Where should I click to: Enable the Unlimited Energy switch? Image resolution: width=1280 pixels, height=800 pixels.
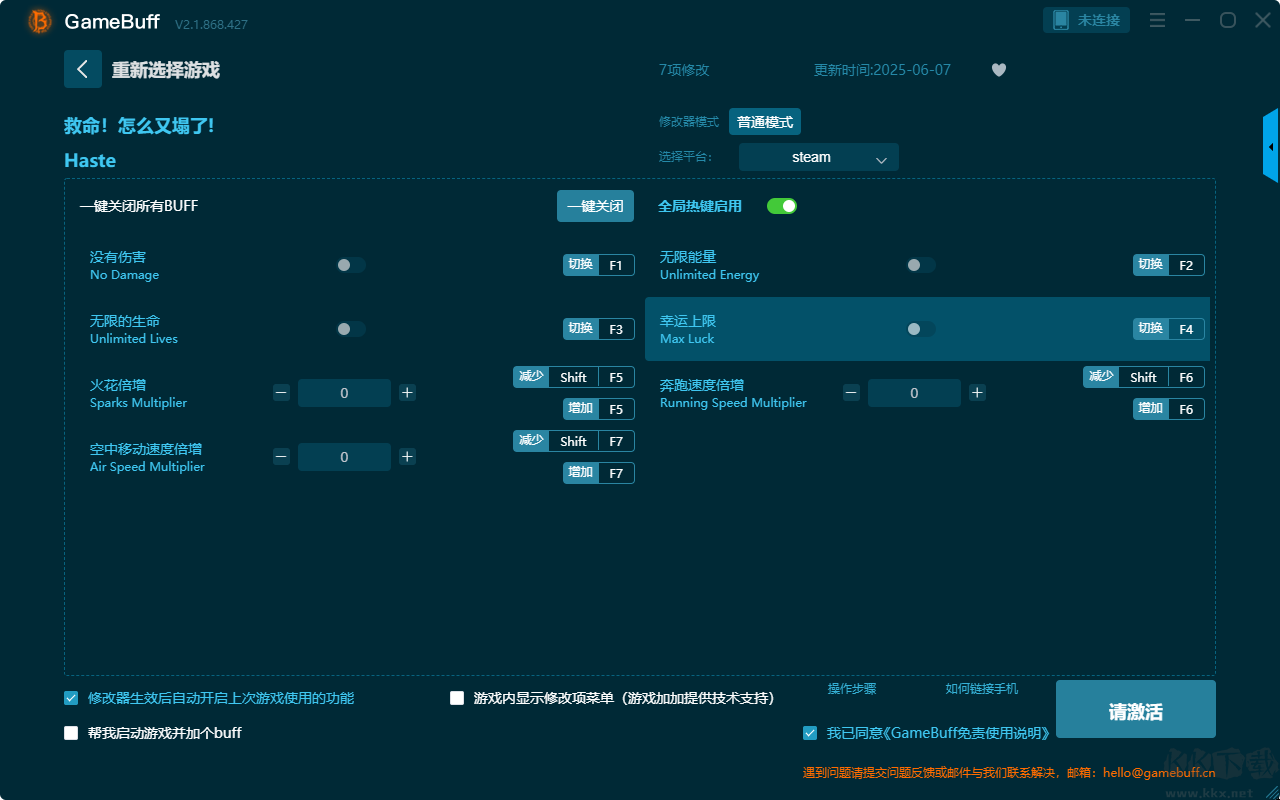pyautogui.click(x=921, y=265)
